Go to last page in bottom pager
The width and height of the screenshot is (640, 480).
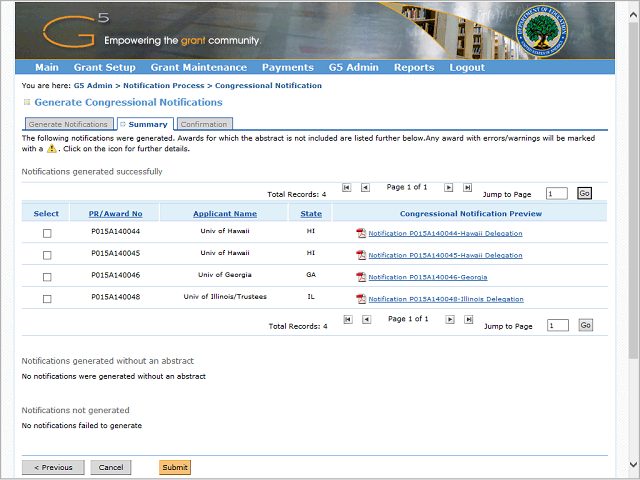[x=469, y=319]
